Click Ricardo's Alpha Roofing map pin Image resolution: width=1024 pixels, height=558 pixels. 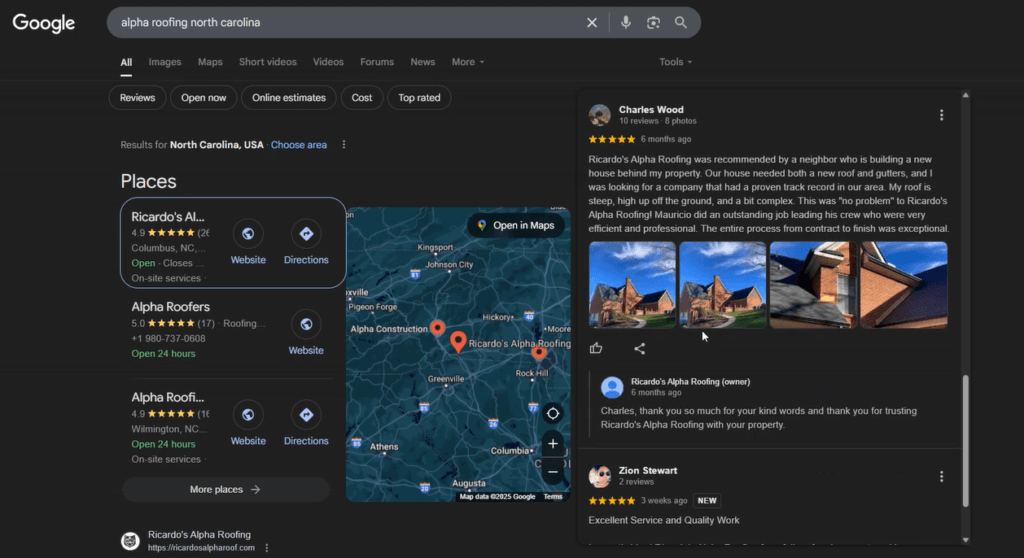(x=458, y=342)
